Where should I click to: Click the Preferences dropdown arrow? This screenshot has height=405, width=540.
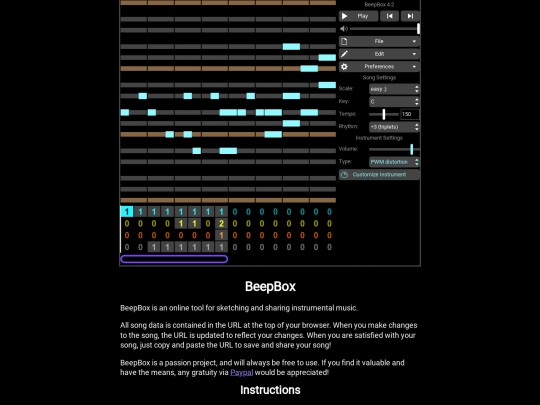[414, 66]
